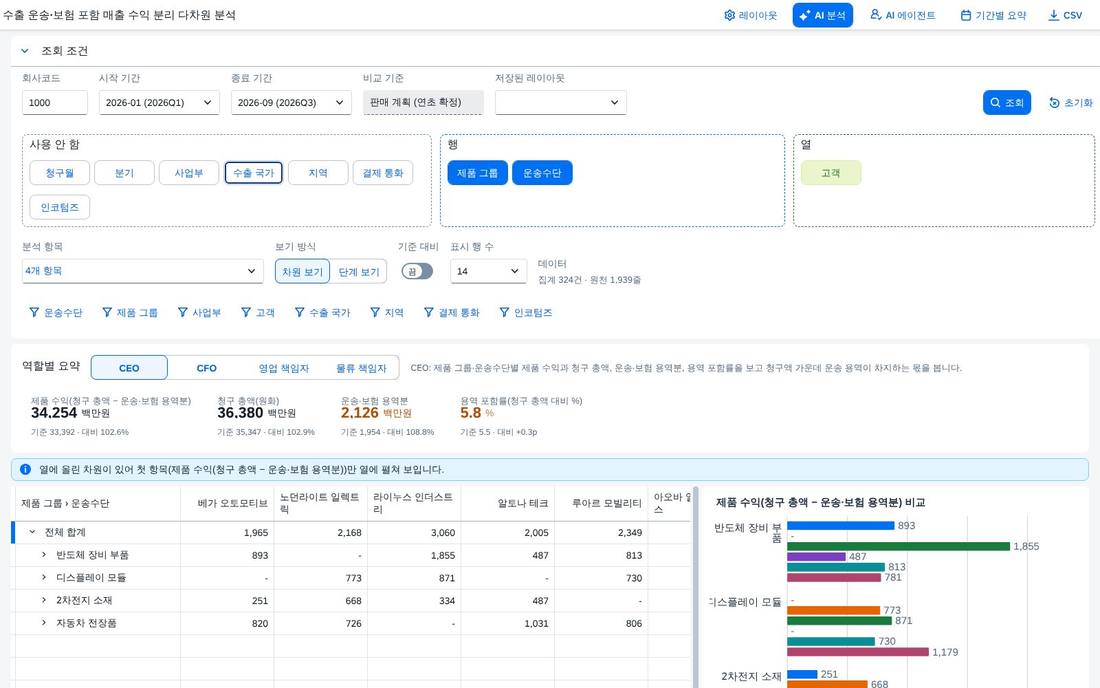Expand the 자동차 전장품 row
This screenshot has height=688, width=1100.
pyautogui.click(x=43, y=623)
